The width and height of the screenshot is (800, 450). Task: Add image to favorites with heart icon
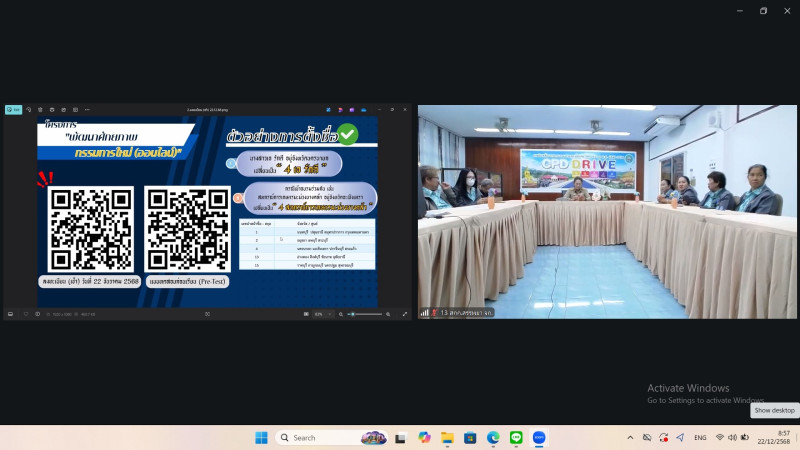[26, 314]
